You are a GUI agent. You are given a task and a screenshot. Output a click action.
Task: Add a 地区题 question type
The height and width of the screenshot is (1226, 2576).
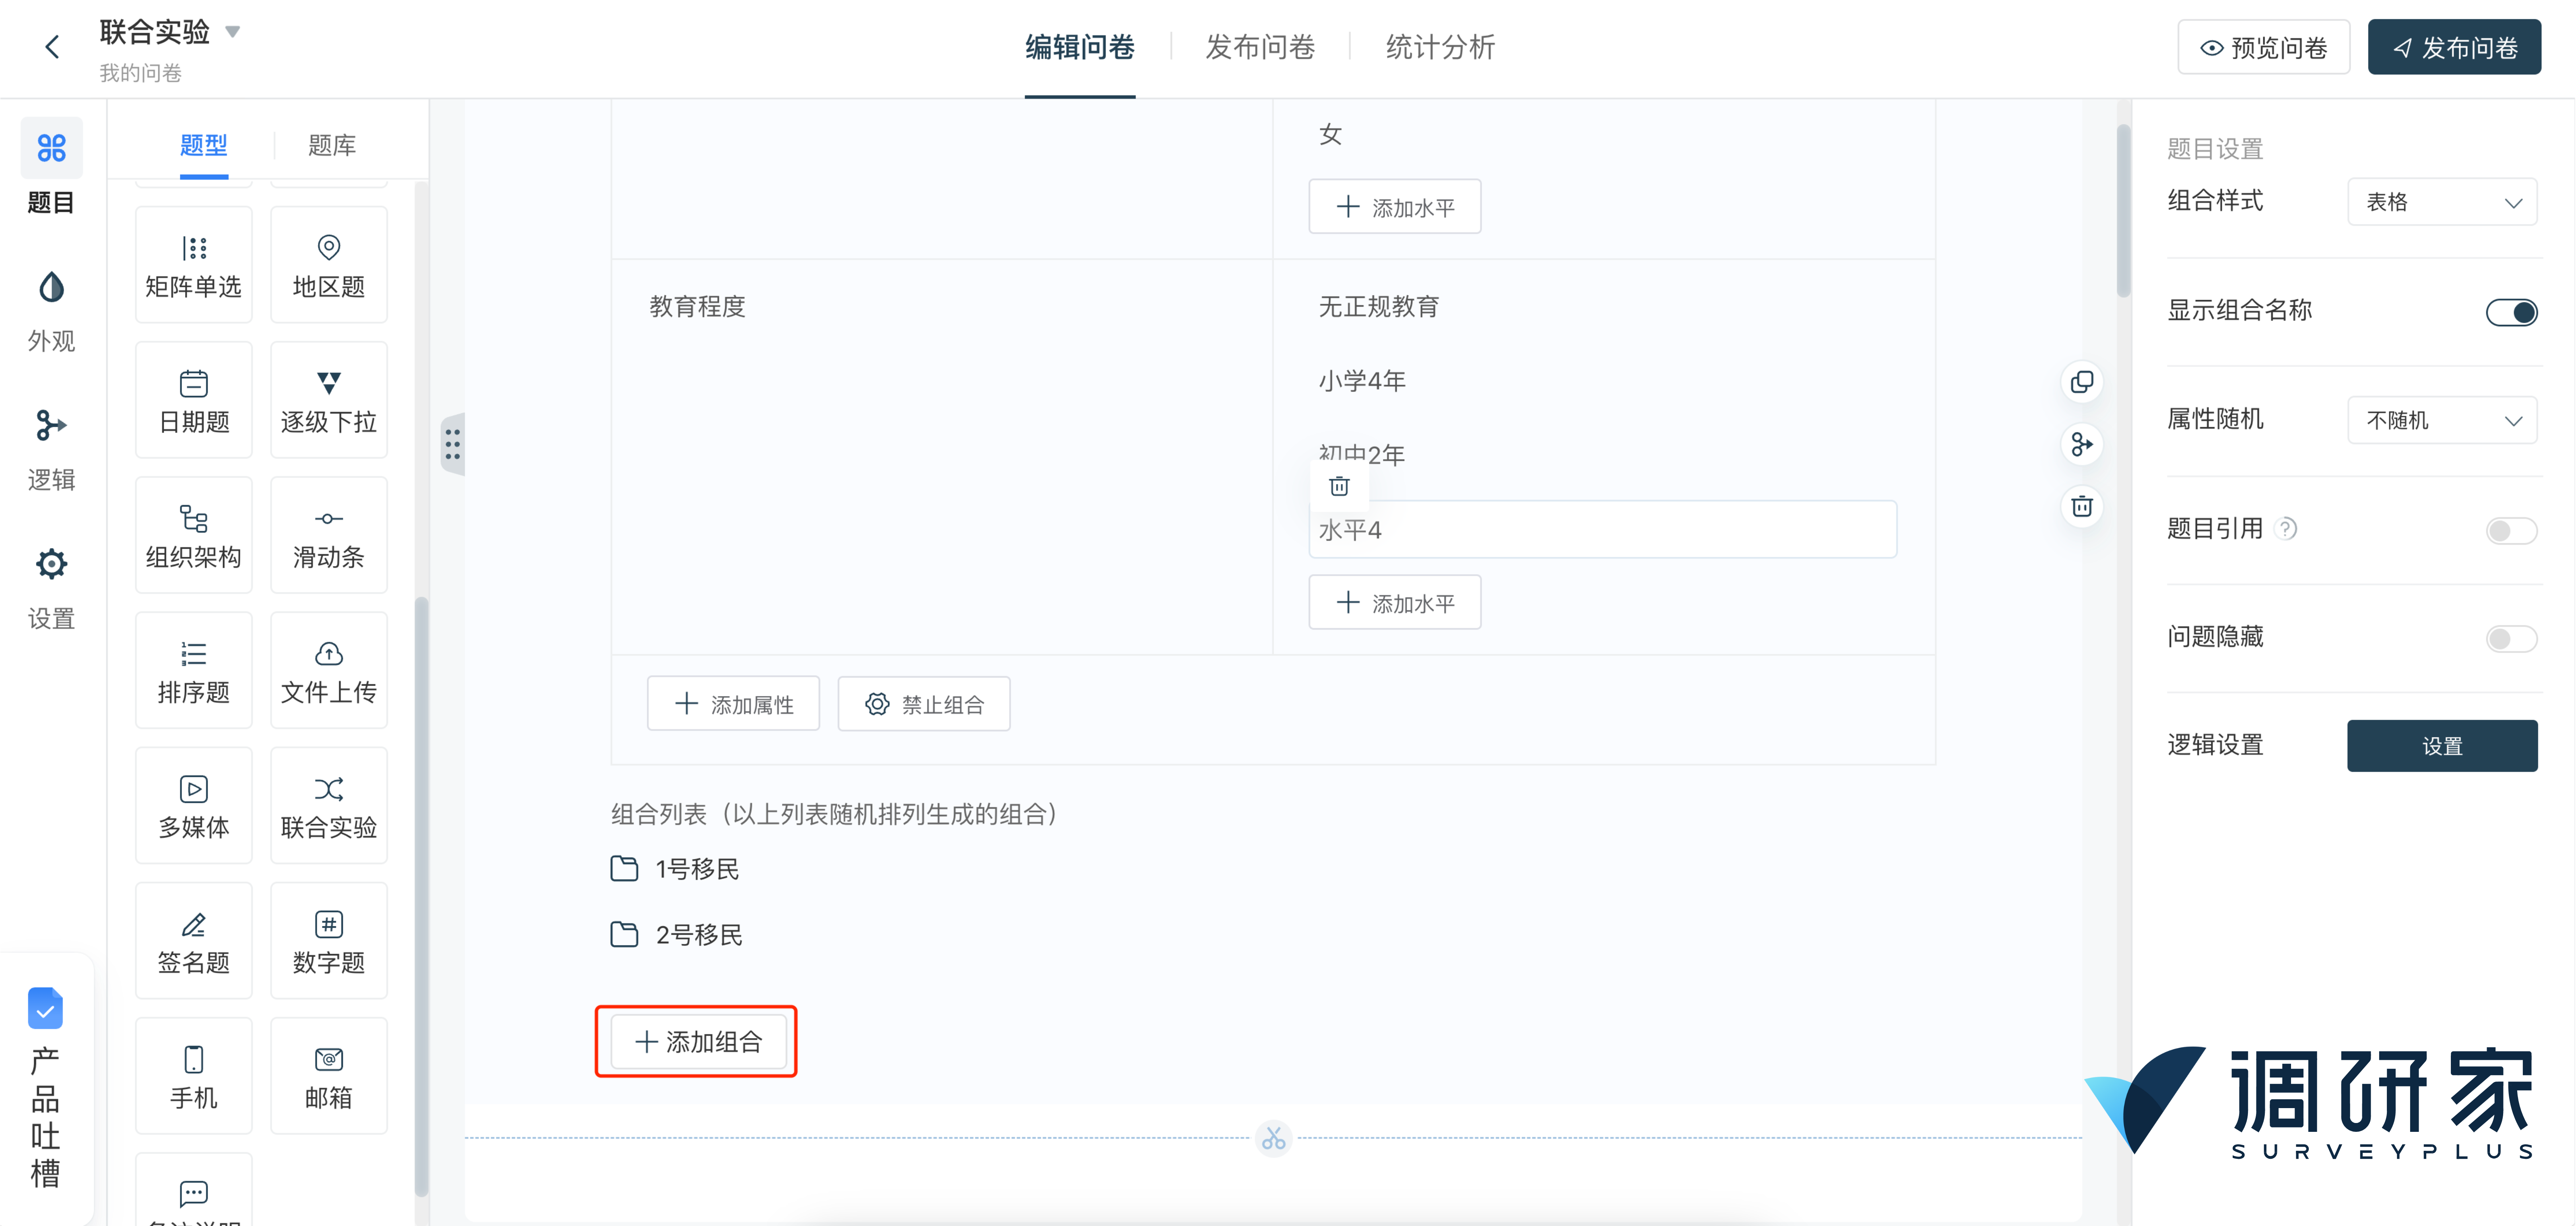(329, 265)
